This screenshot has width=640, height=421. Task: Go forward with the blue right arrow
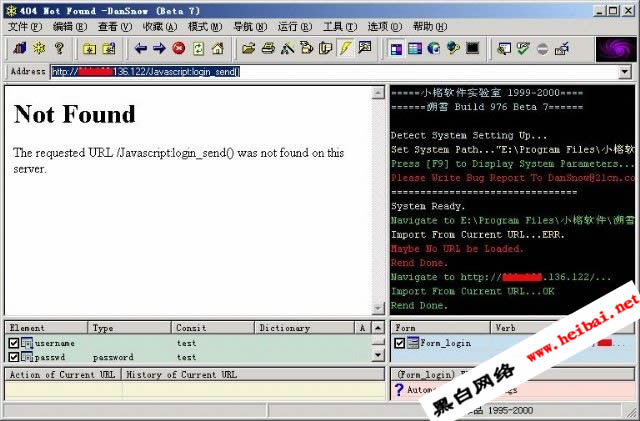tap(159, 49)
